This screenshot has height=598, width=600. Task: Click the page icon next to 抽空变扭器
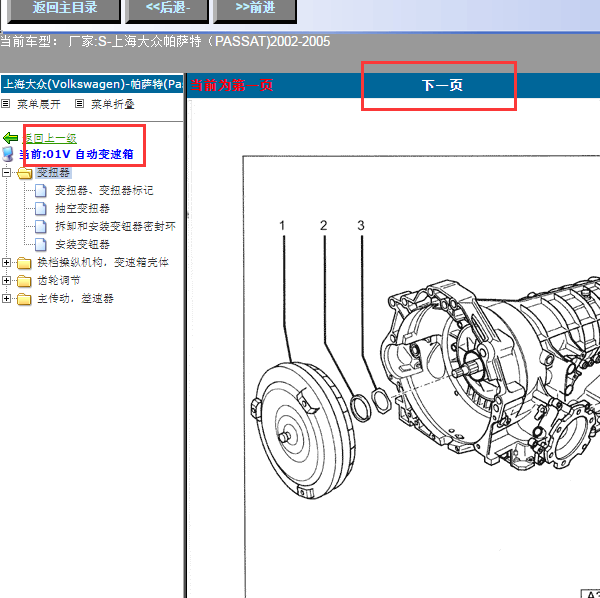coord(41,209)
